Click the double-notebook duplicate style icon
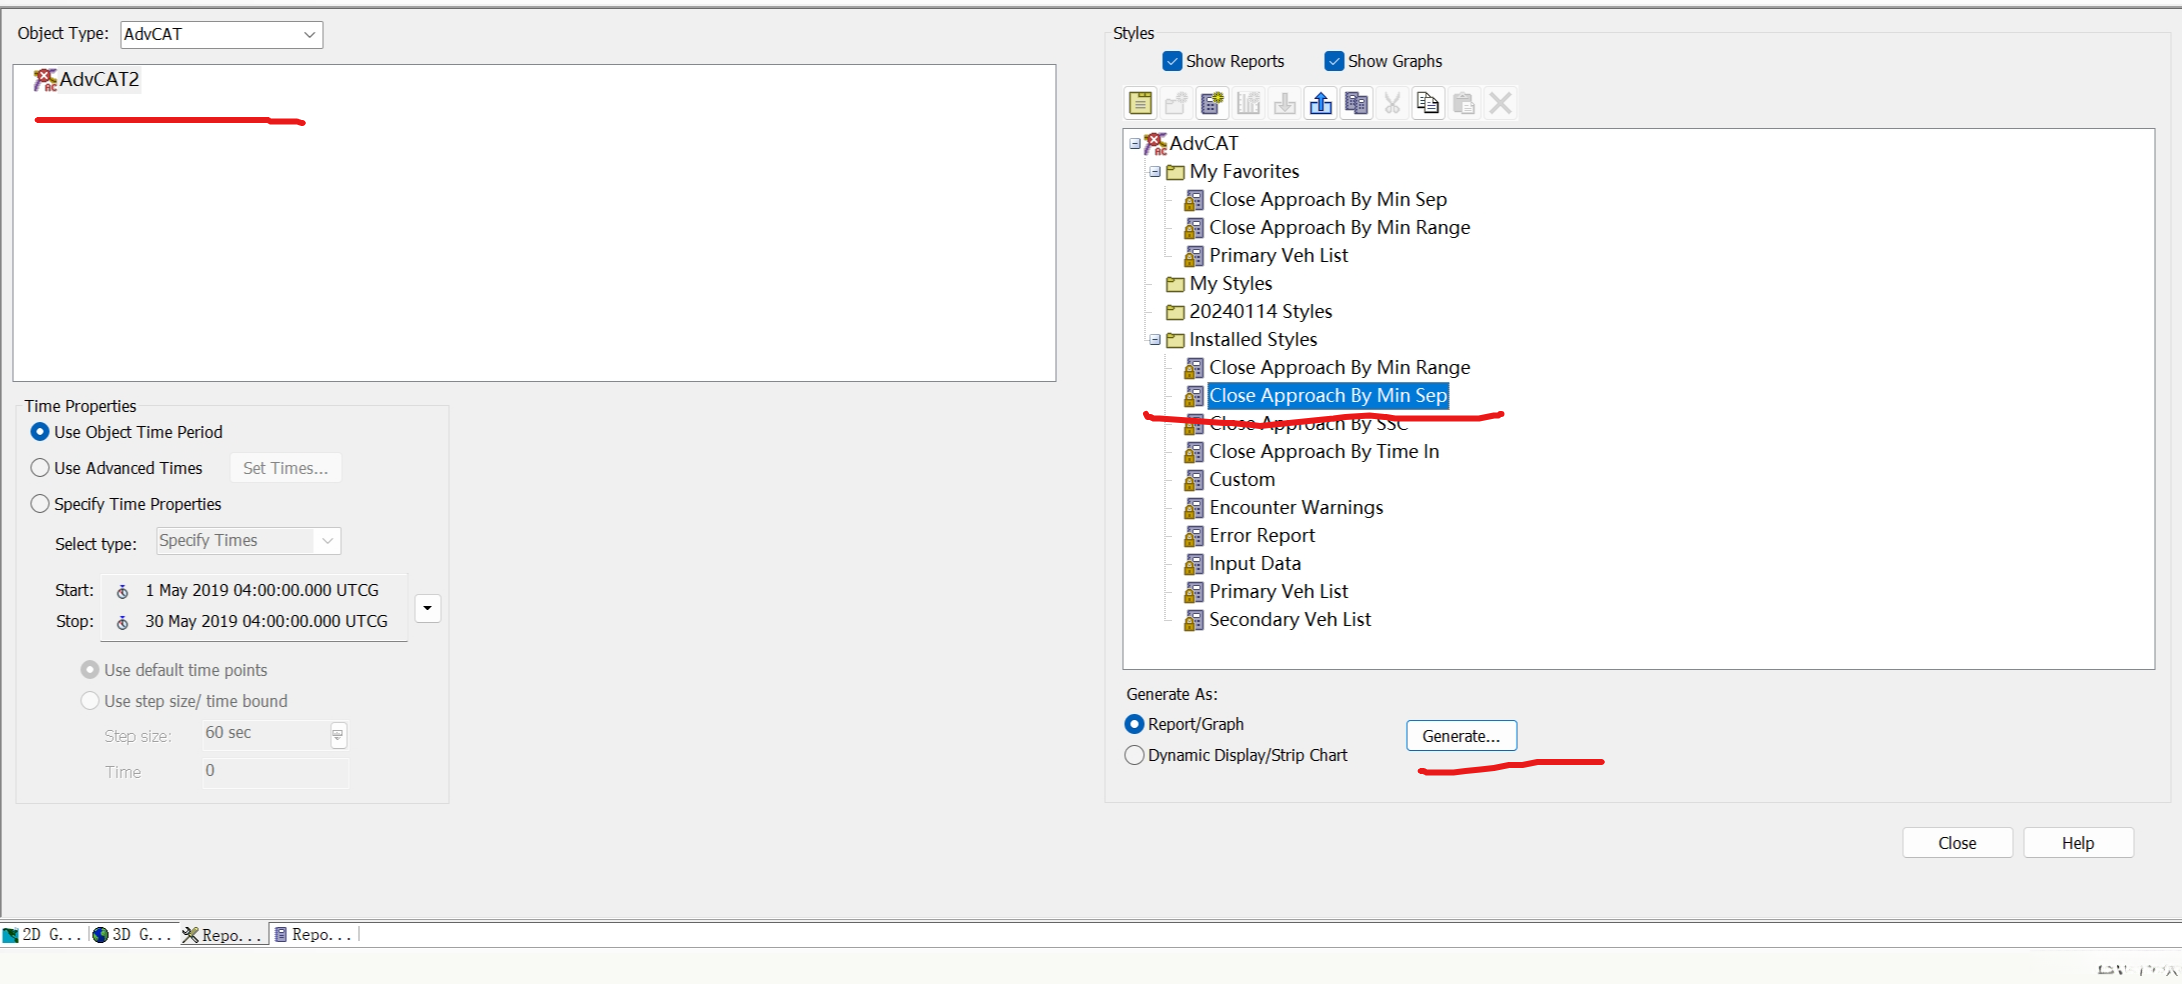The width and height of the screenshot is (2182, 984). pyautogui.click(x=1356, y=103)
